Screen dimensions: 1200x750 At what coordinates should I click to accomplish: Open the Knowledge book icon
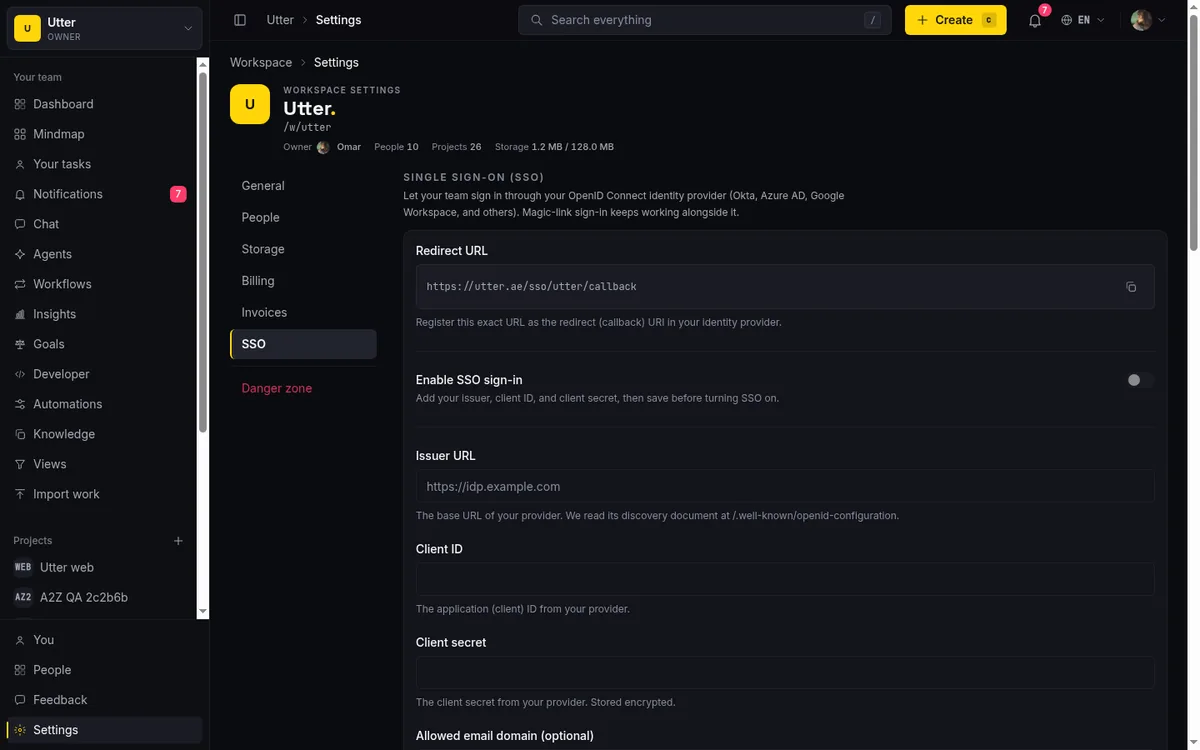click(x=20, y=434)
